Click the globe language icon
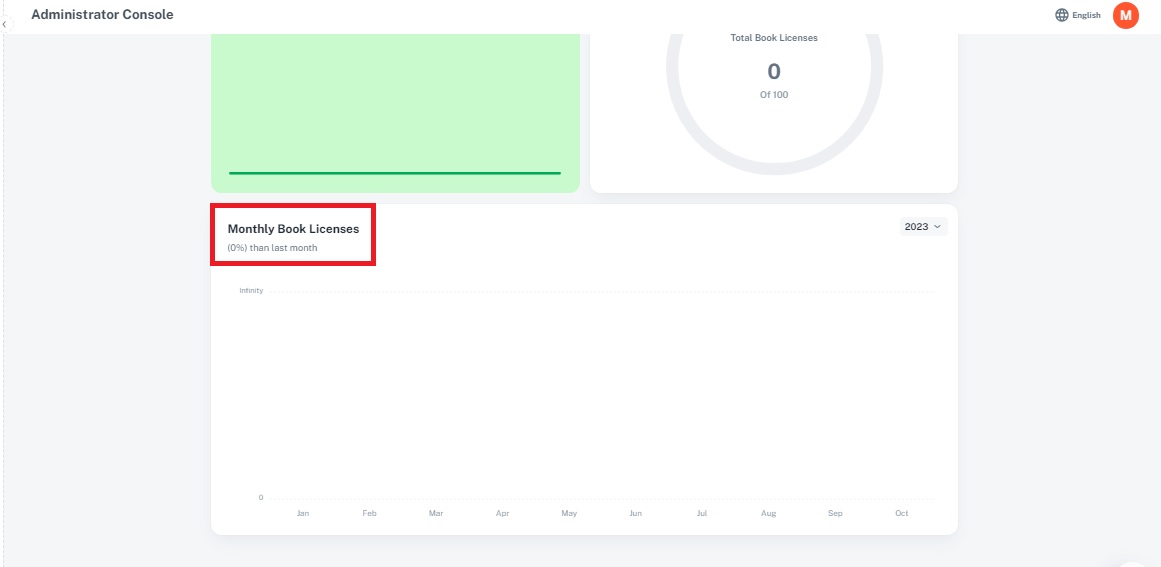The height and width of the screenshot is (567, 1161). click(x=1061, y=15)
